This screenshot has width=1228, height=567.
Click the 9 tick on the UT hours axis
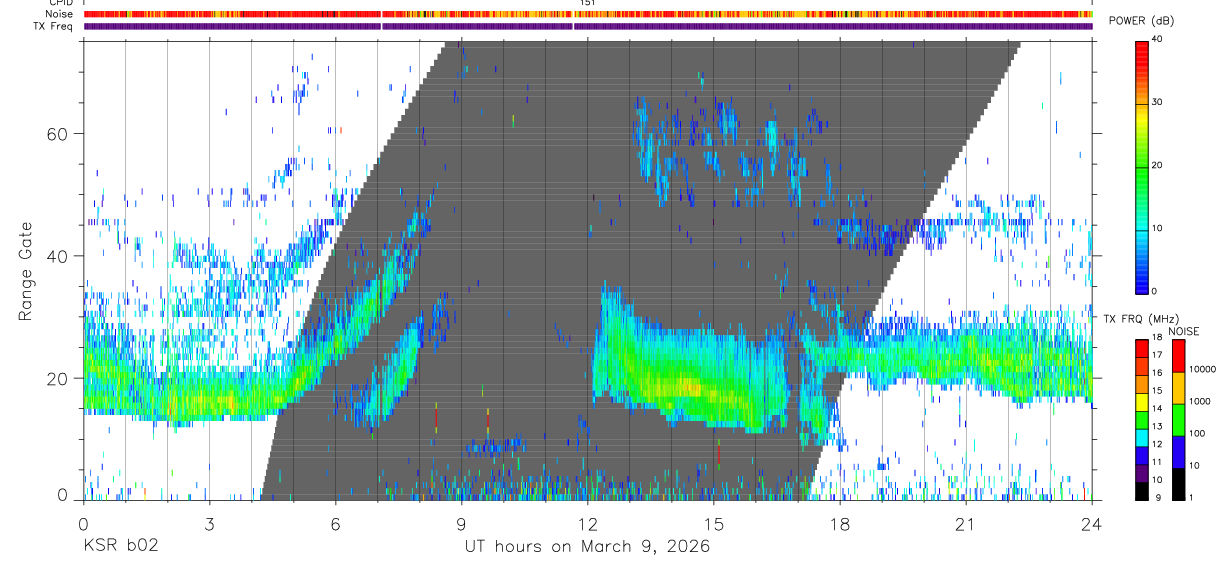[x=461, y=523]
